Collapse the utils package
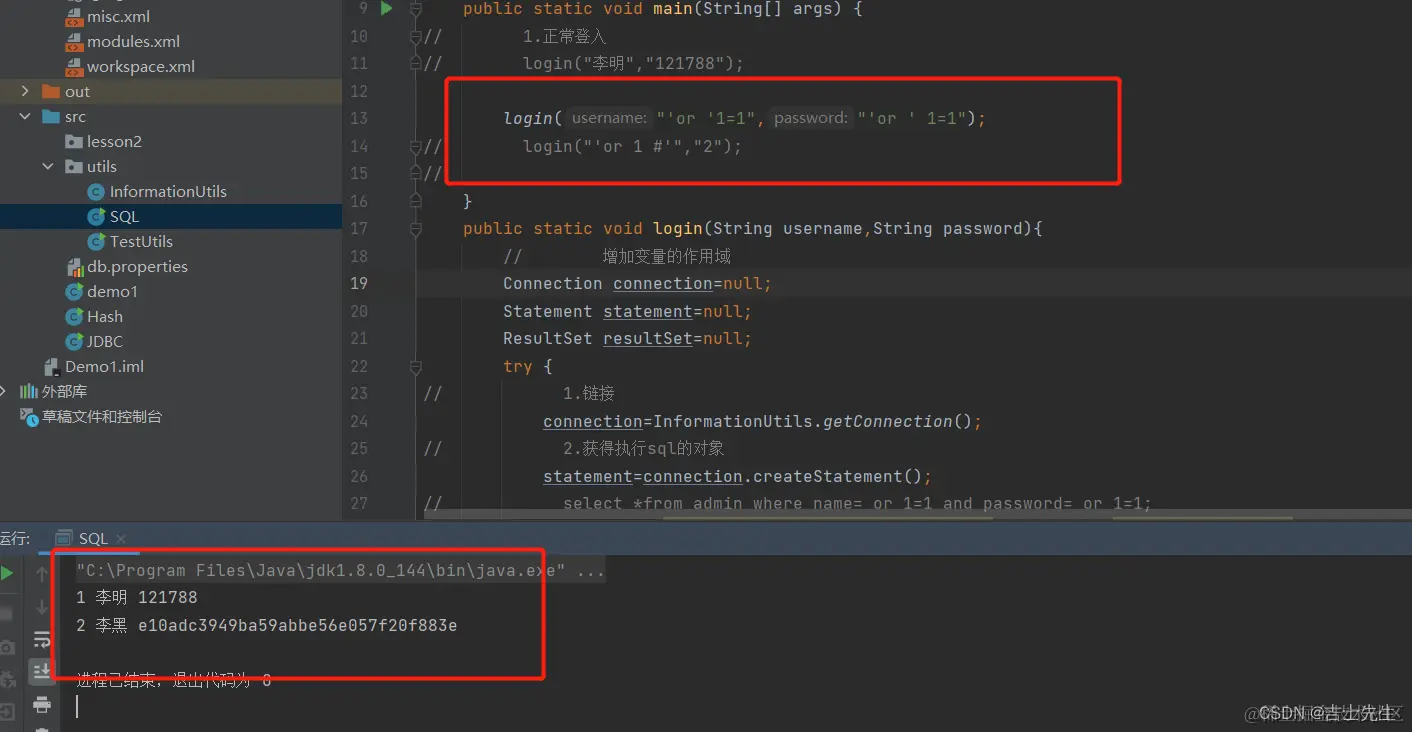This screenshot has width=1412, height=732. click(48, 166)
